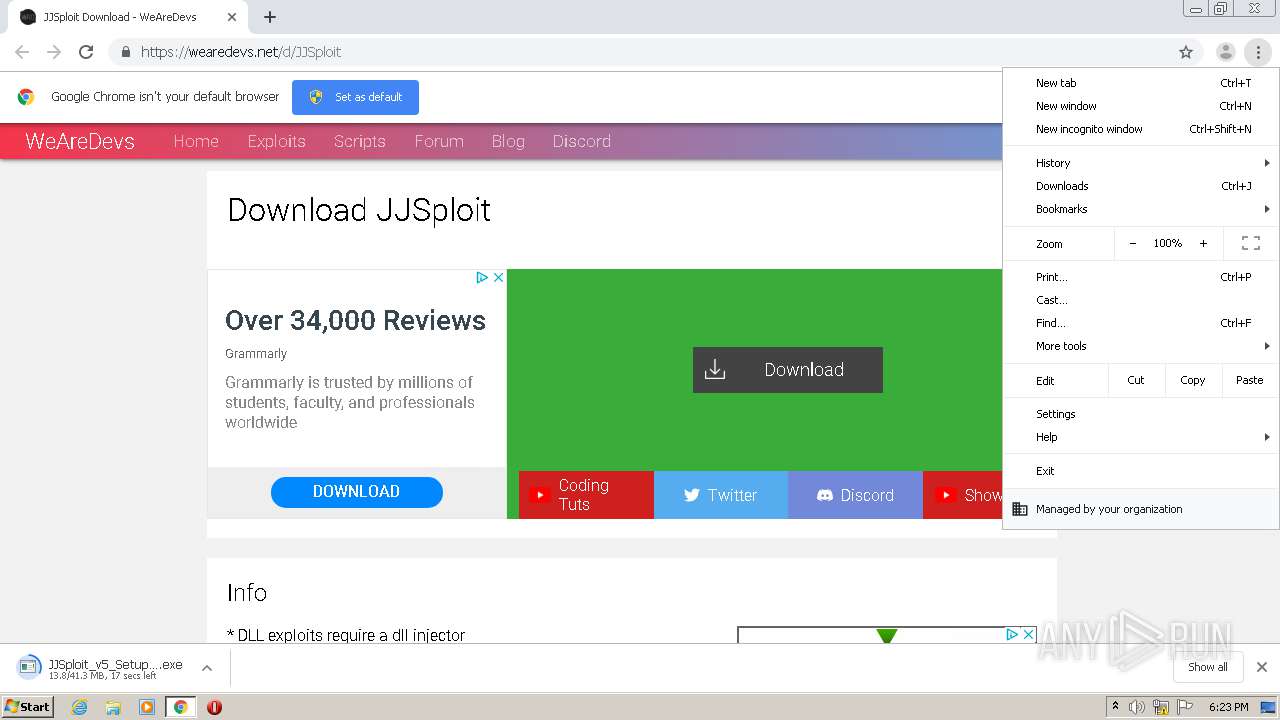Click the JJSploit_v5_Setup exe download item
Screen dimensions: 1280x720
pyautogui.click(x=101, y=668)
